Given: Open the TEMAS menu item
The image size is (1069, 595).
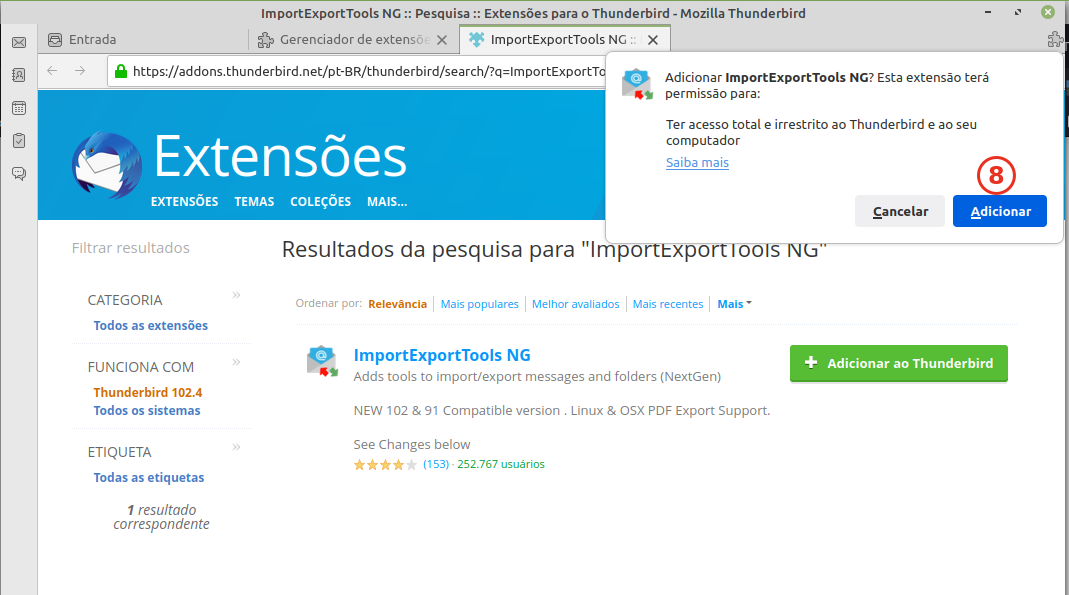Looking at the screenshot, I should (x=254, y=202).
